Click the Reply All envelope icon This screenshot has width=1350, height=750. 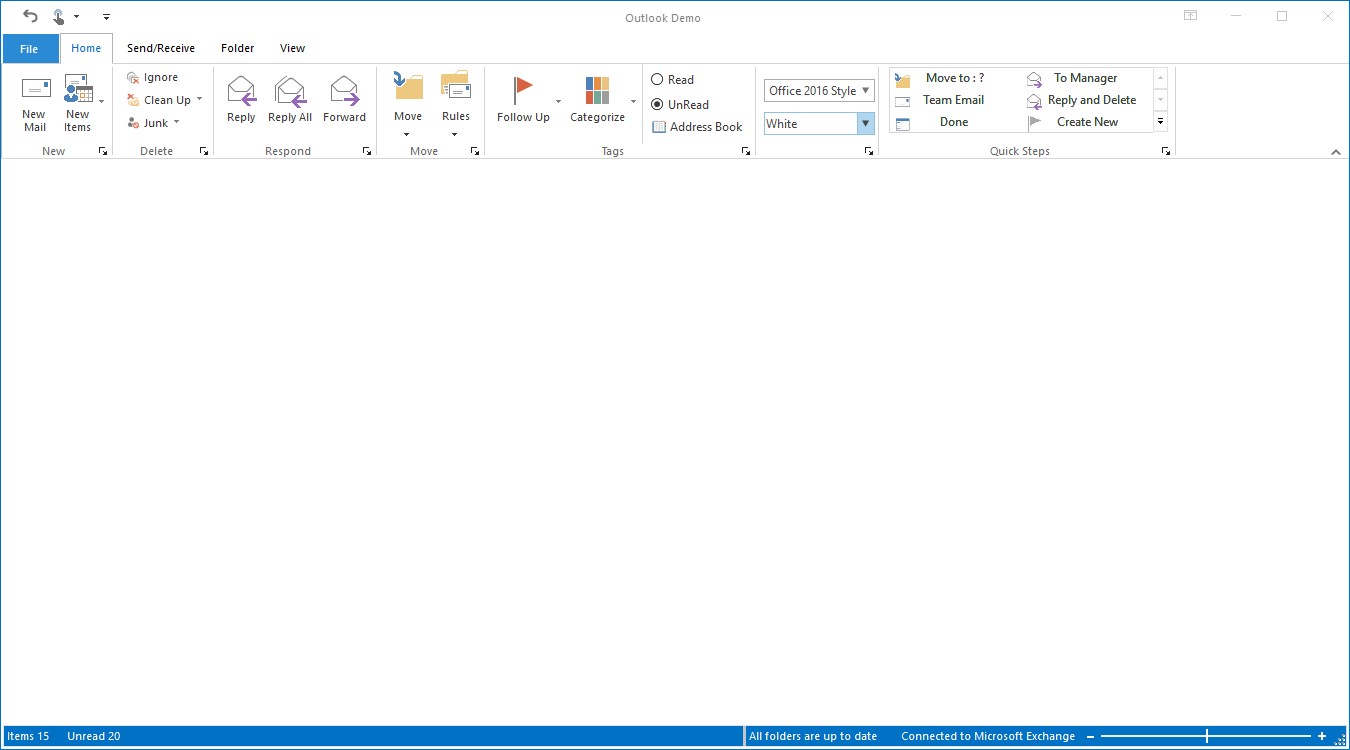point(290,90)
